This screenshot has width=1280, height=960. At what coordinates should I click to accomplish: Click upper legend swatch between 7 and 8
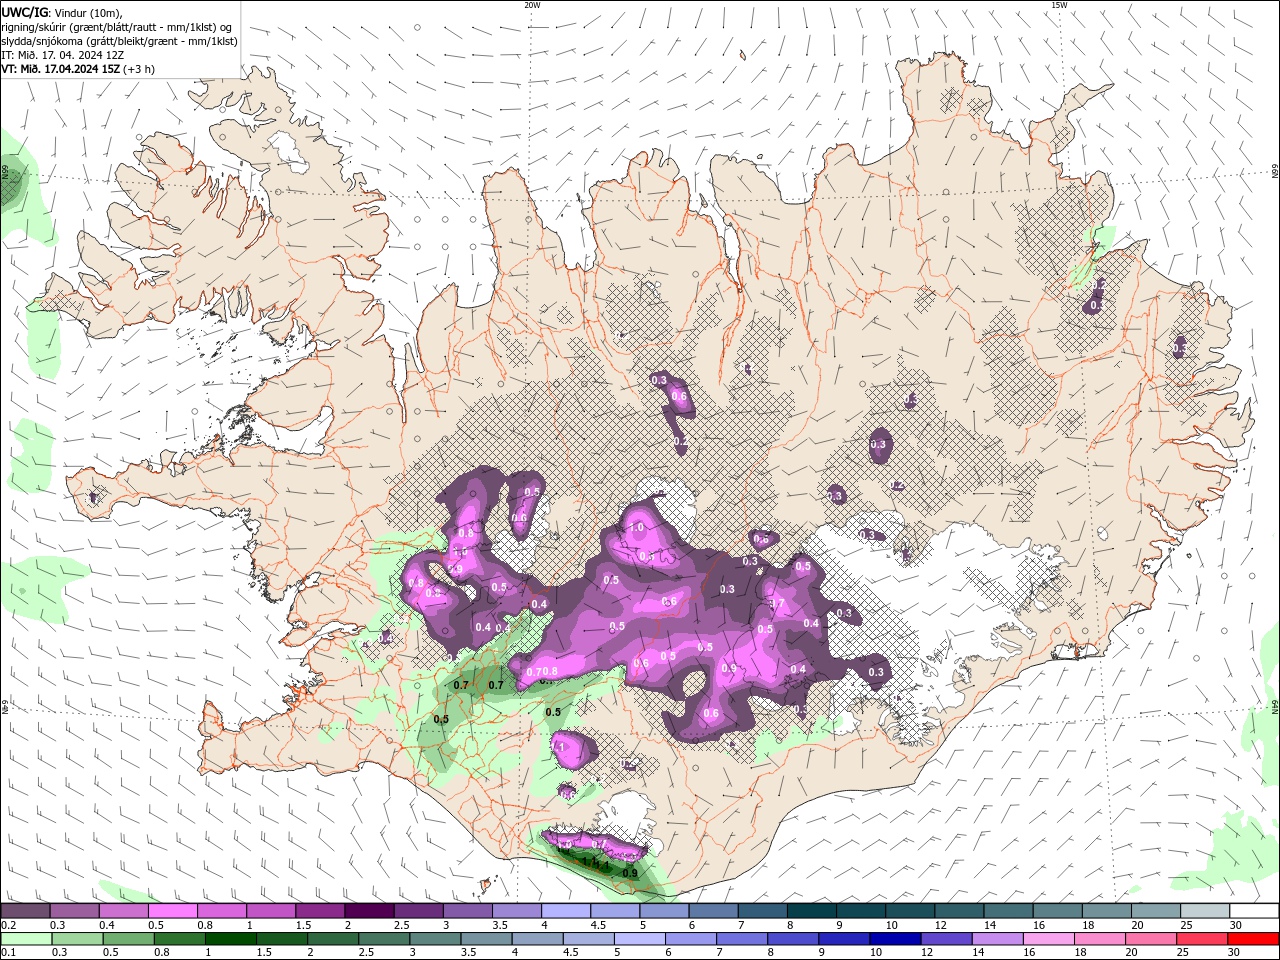[762, 911]
